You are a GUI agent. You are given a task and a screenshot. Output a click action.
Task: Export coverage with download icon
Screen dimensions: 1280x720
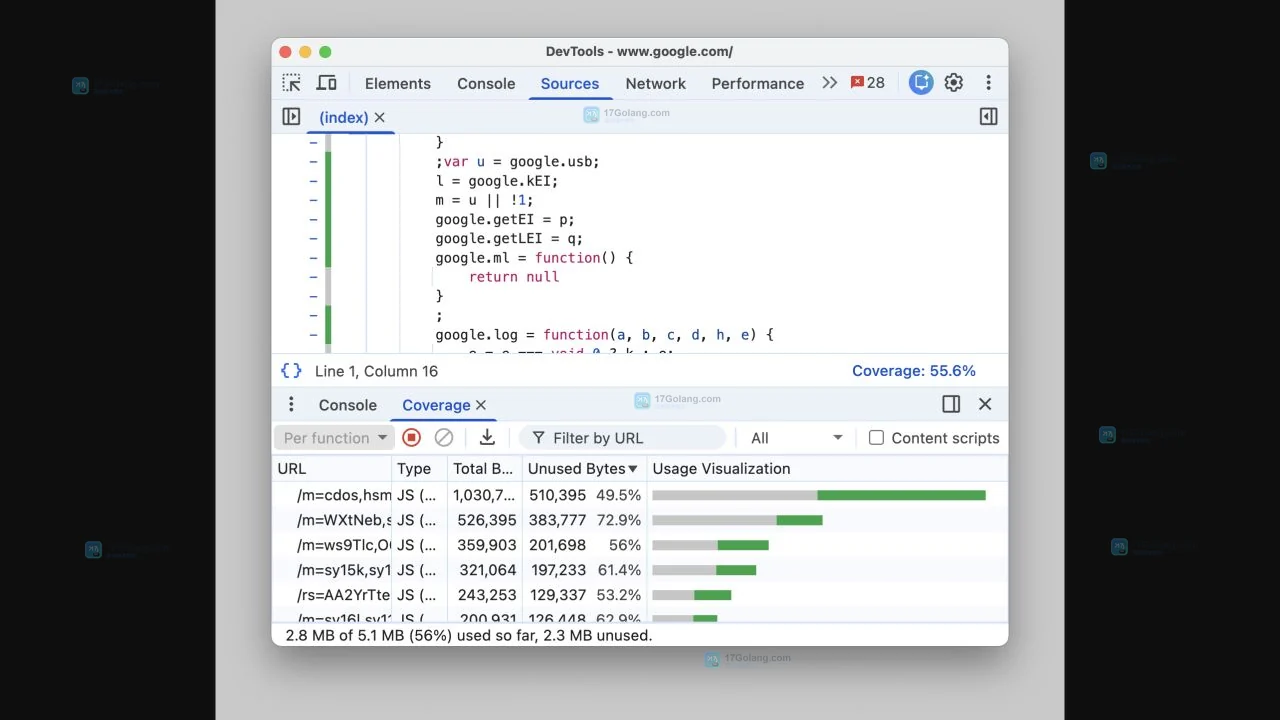pos(487,437)
